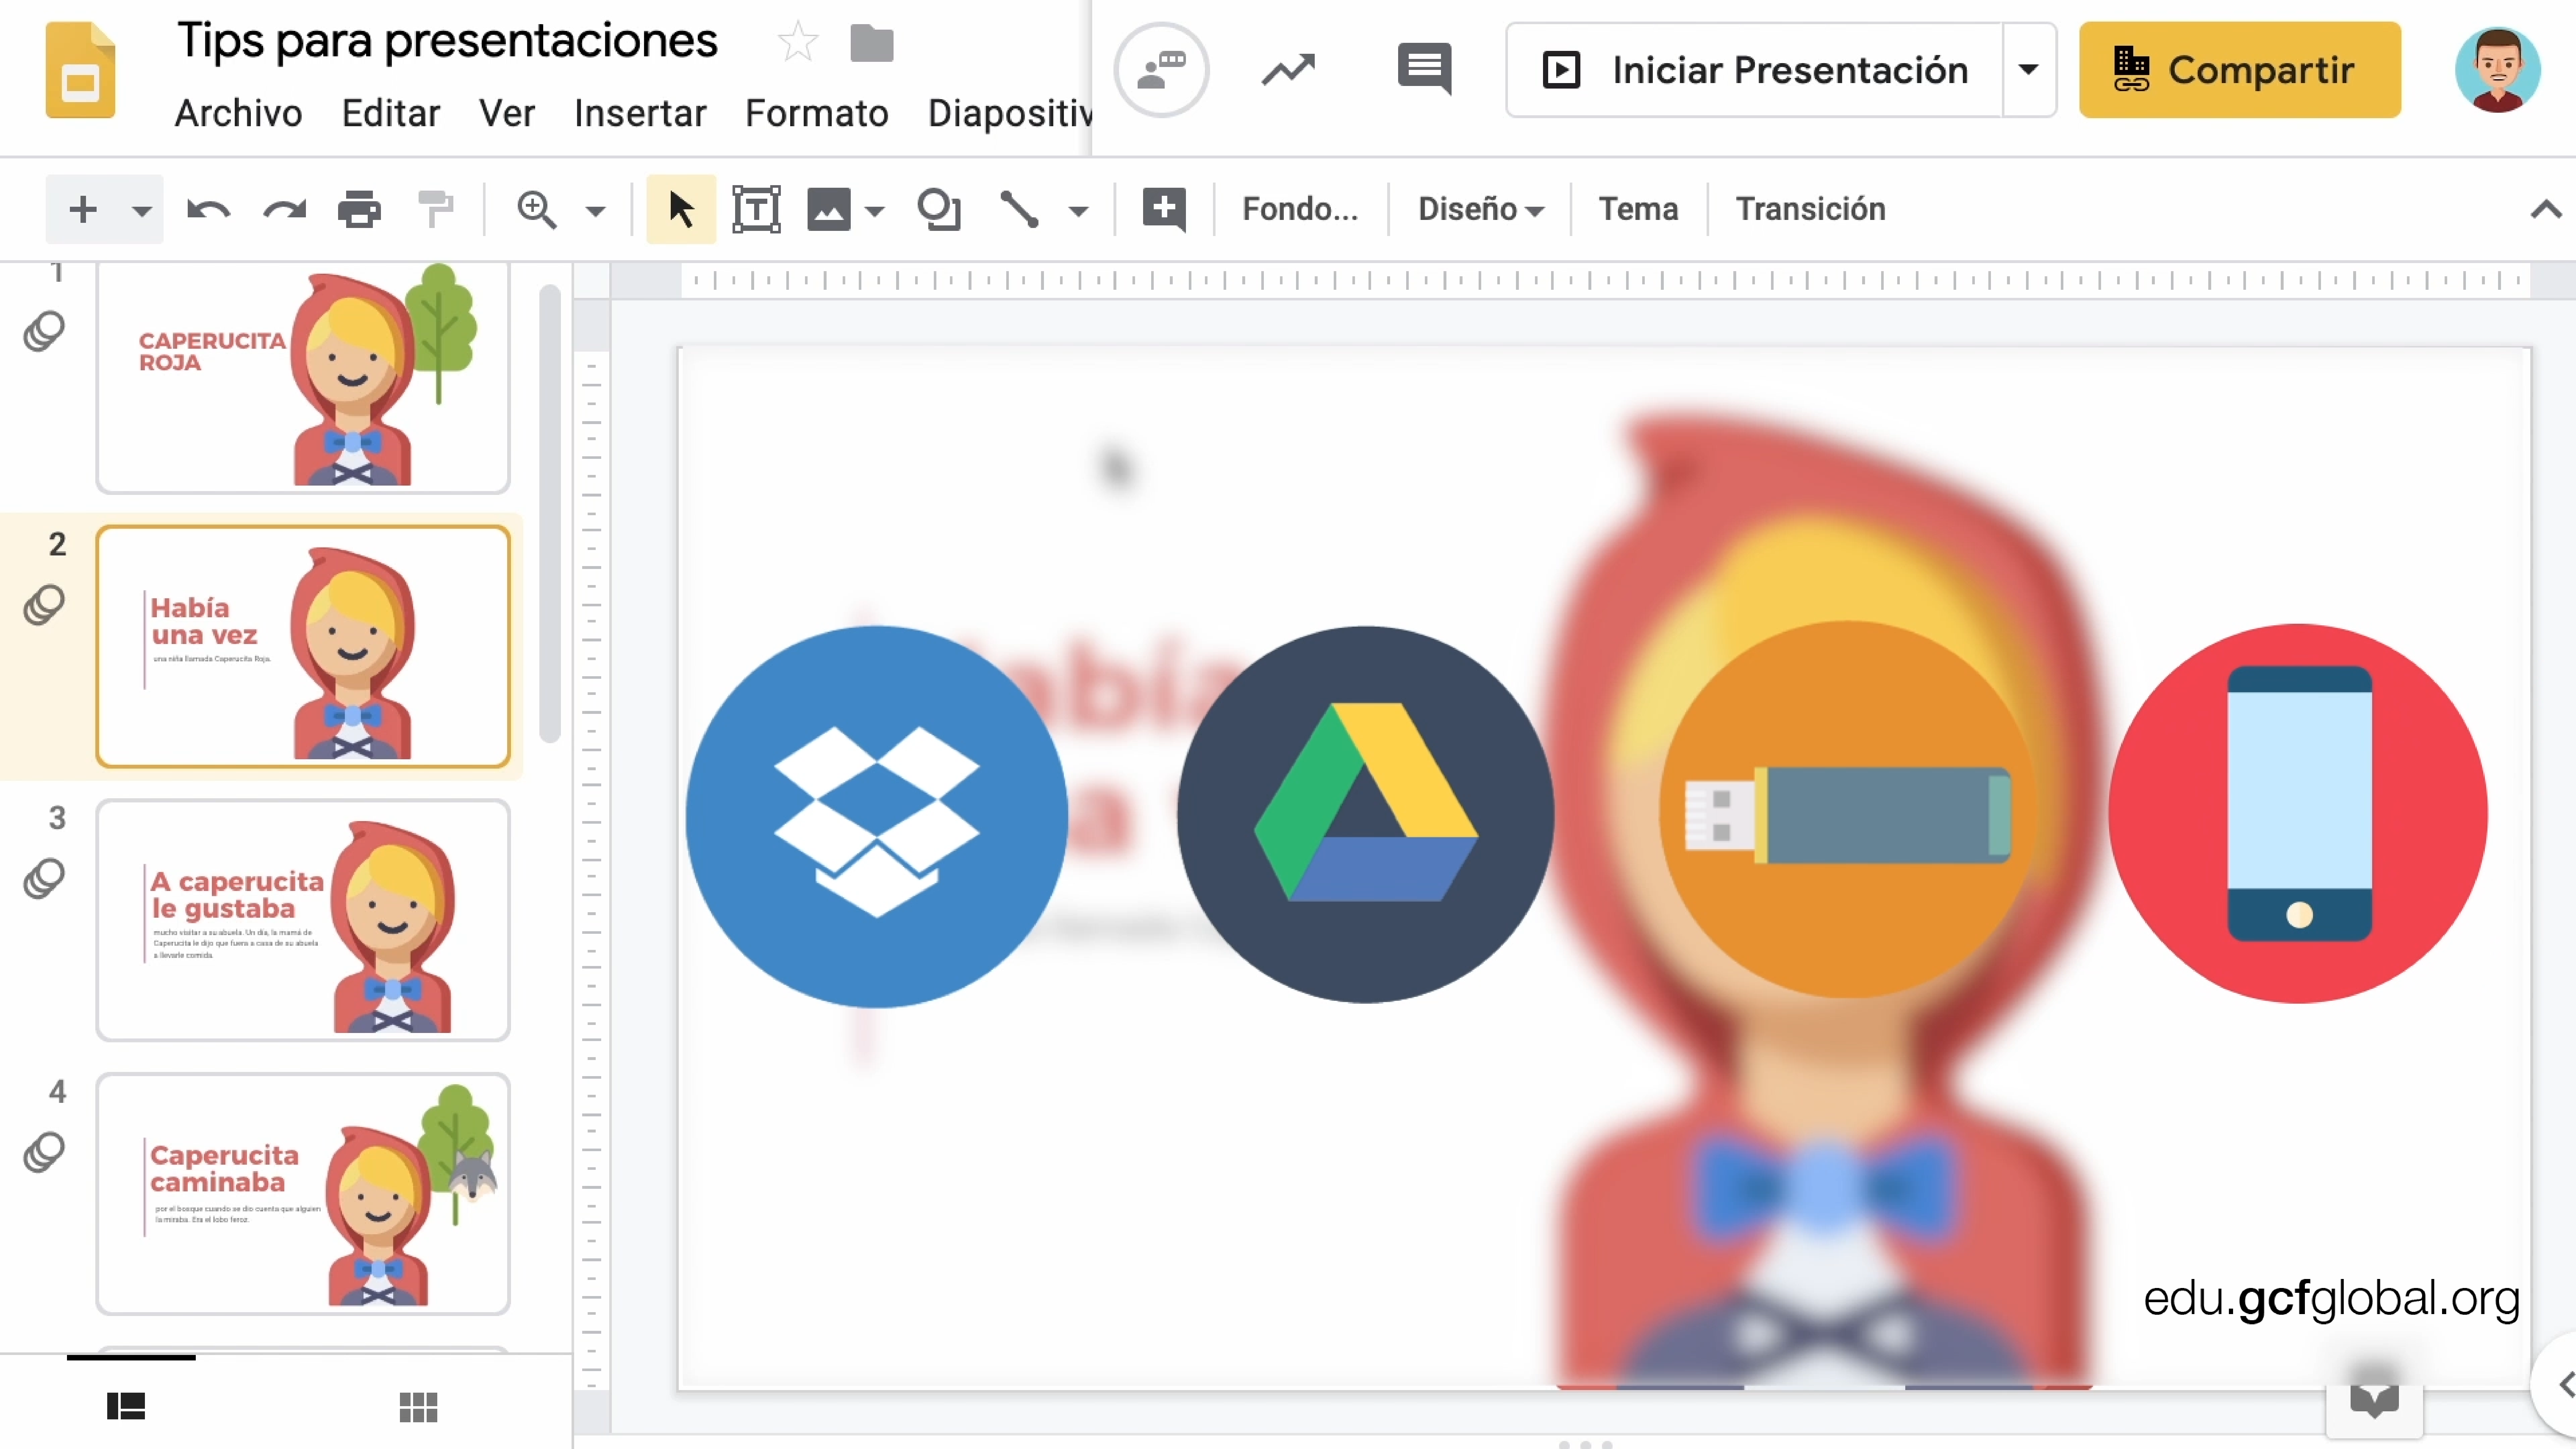Image resolution: width=2576 pixels, height=1449 pixels.
Task: Click the Fondo... button
Action: [1300, 209]
